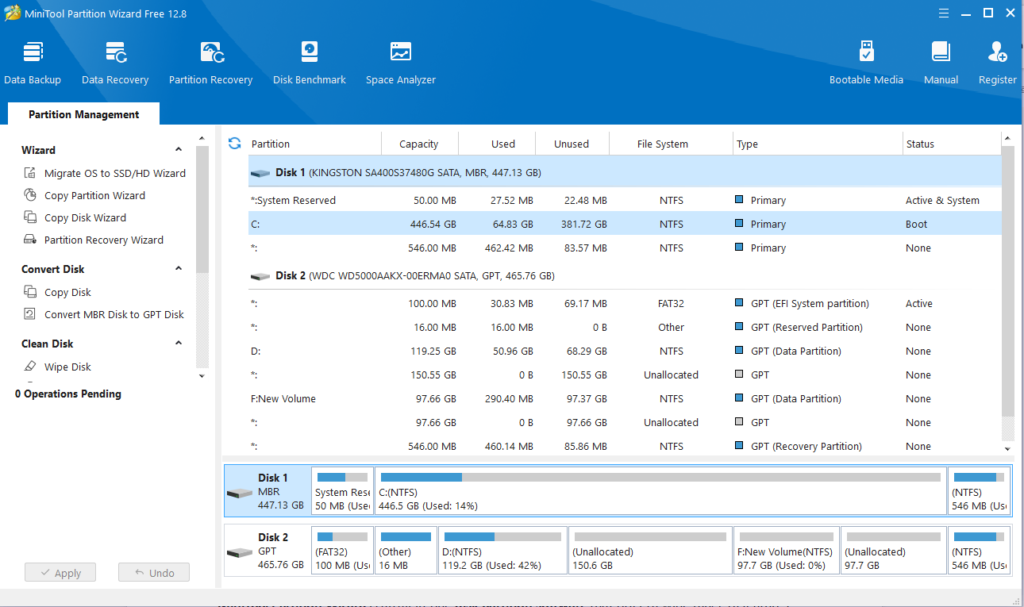Viewport: 1024px width, 607px height.
Task: Select the 150.6 GB Unallocated block in map
Action: [x=650, y=550]
